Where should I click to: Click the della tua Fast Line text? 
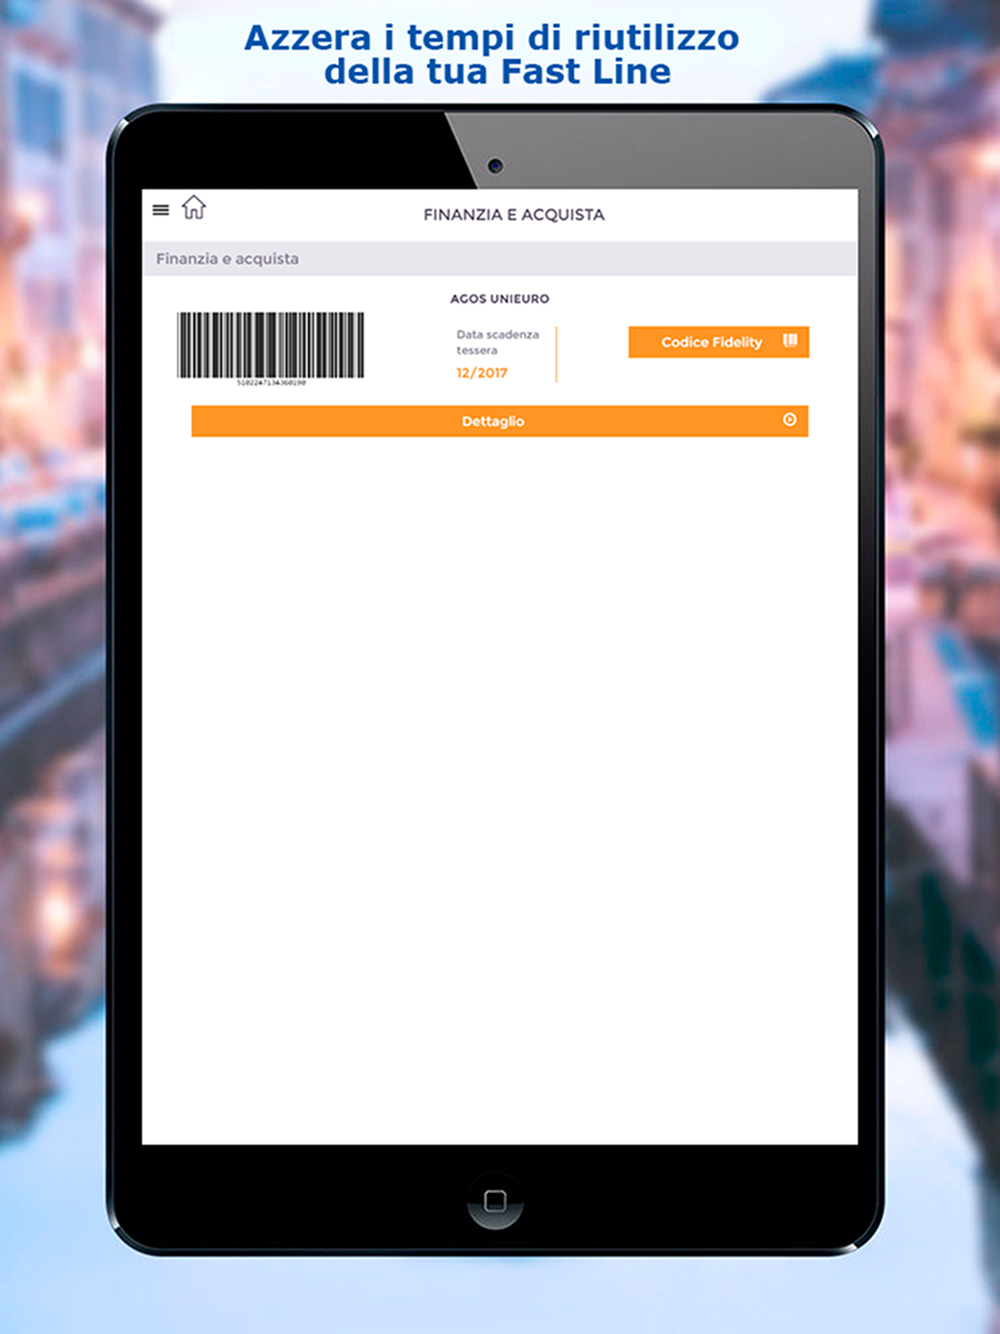click(497, 72)
